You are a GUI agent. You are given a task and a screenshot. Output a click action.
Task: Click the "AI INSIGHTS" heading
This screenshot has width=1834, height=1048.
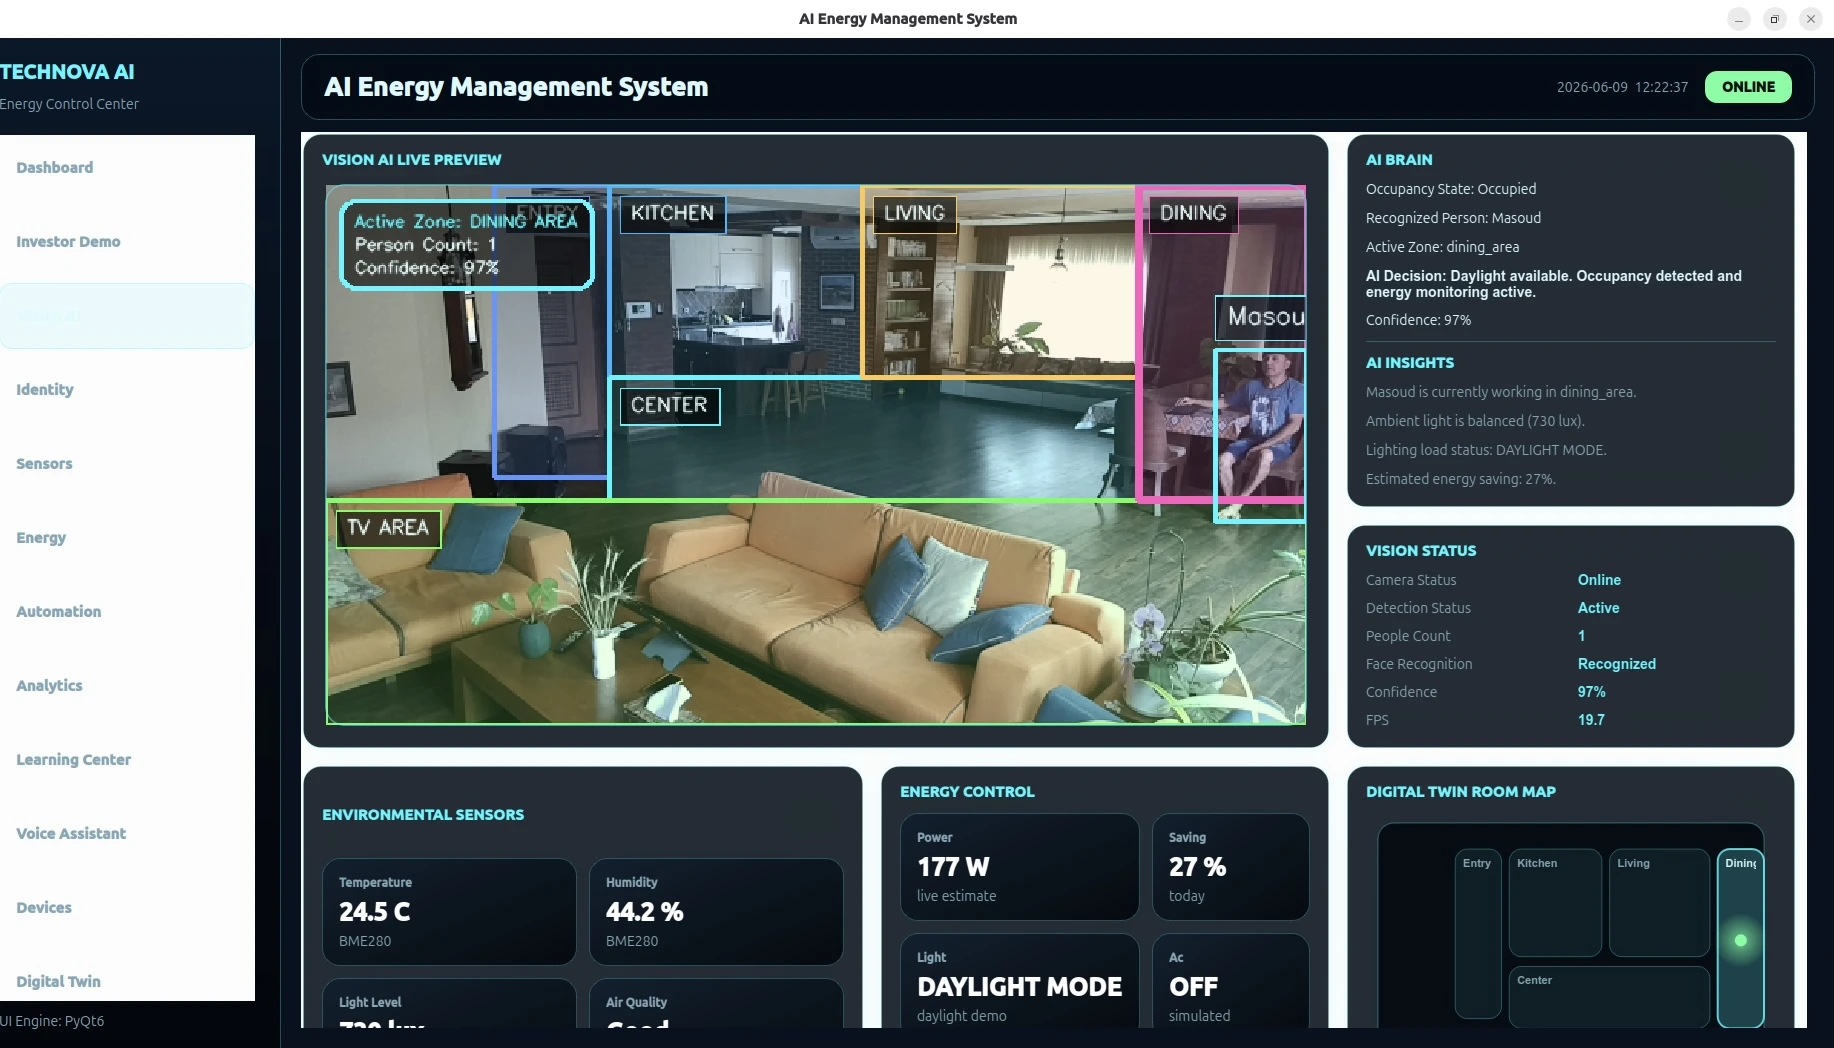pos(1410,363)
